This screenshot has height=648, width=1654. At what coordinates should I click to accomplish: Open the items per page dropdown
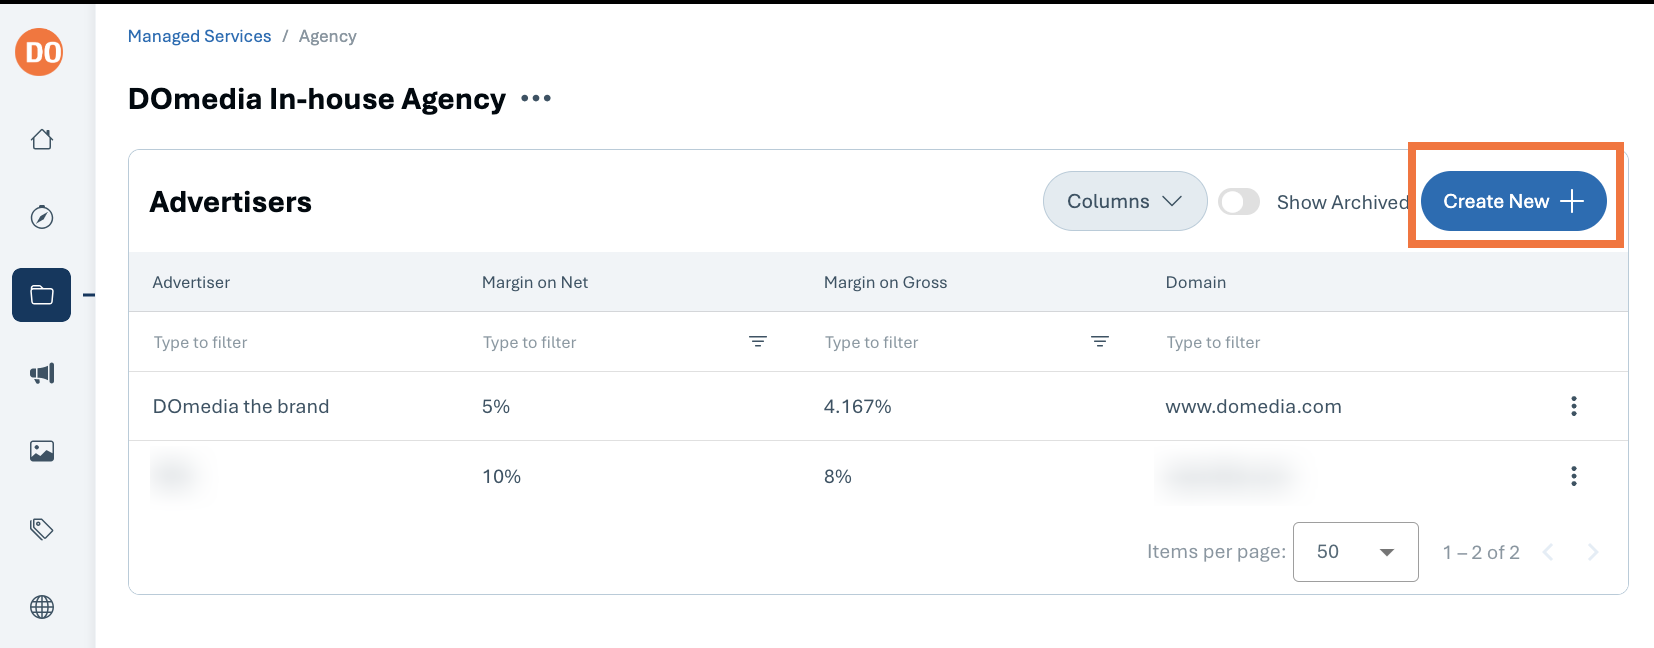(1355, 552)
